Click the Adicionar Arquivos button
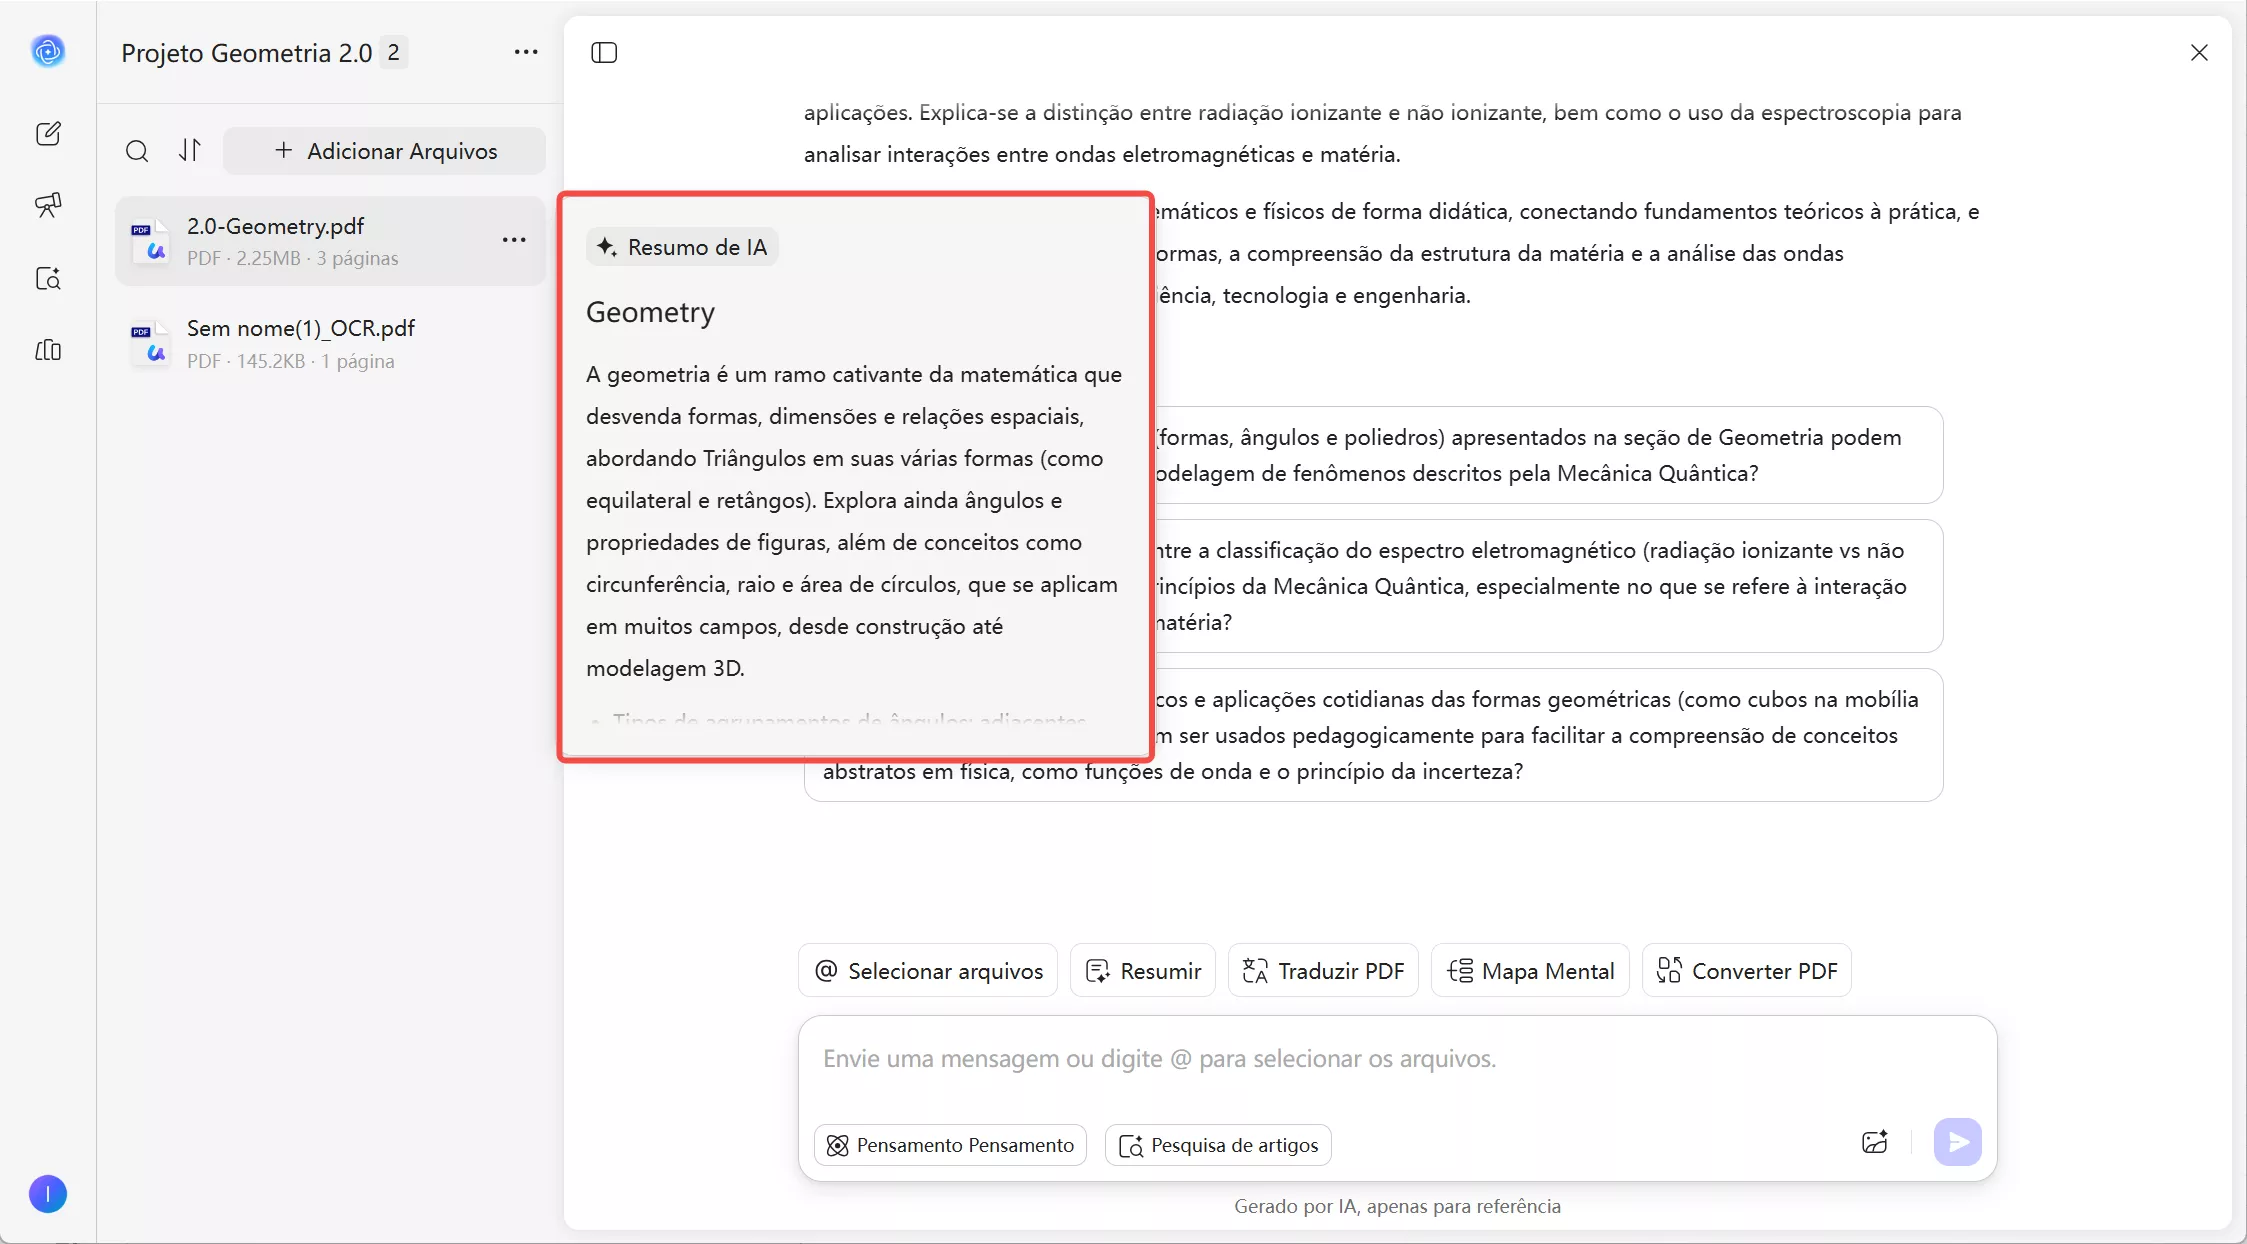Viewport: 2247px width, 1244px height. (385, 151)
